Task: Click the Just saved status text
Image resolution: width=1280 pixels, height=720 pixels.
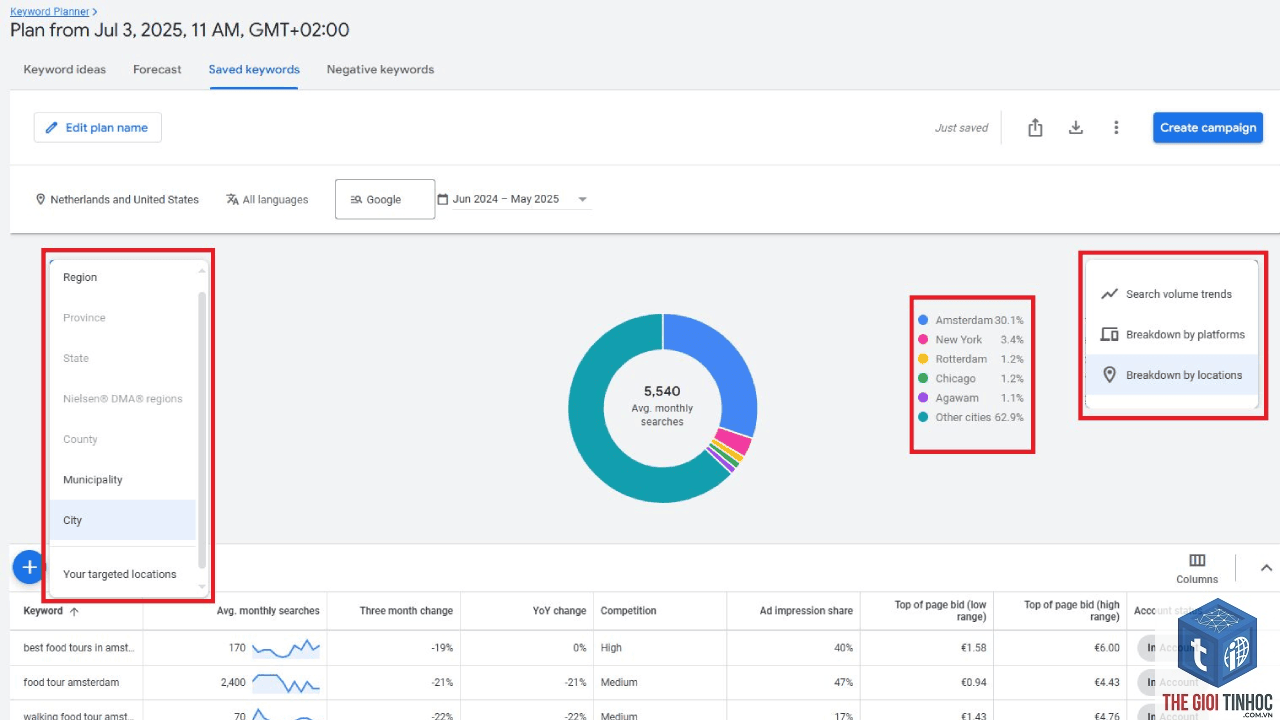Action: [x=961, y=128]
